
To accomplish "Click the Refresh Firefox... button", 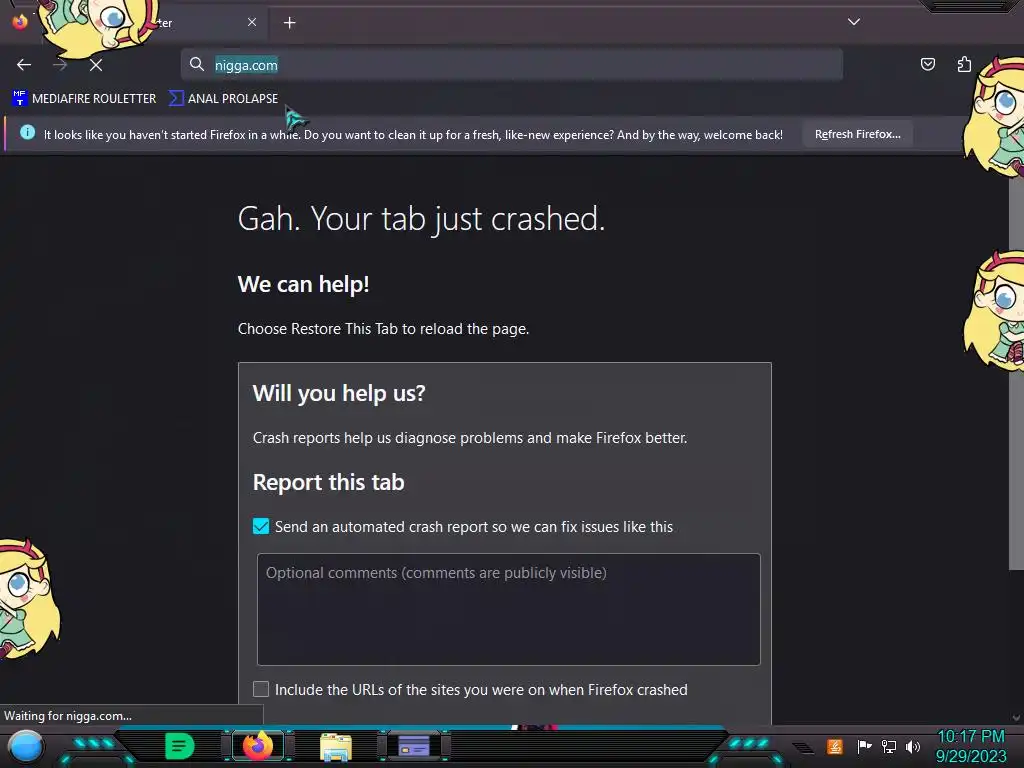I will point(857,134).
